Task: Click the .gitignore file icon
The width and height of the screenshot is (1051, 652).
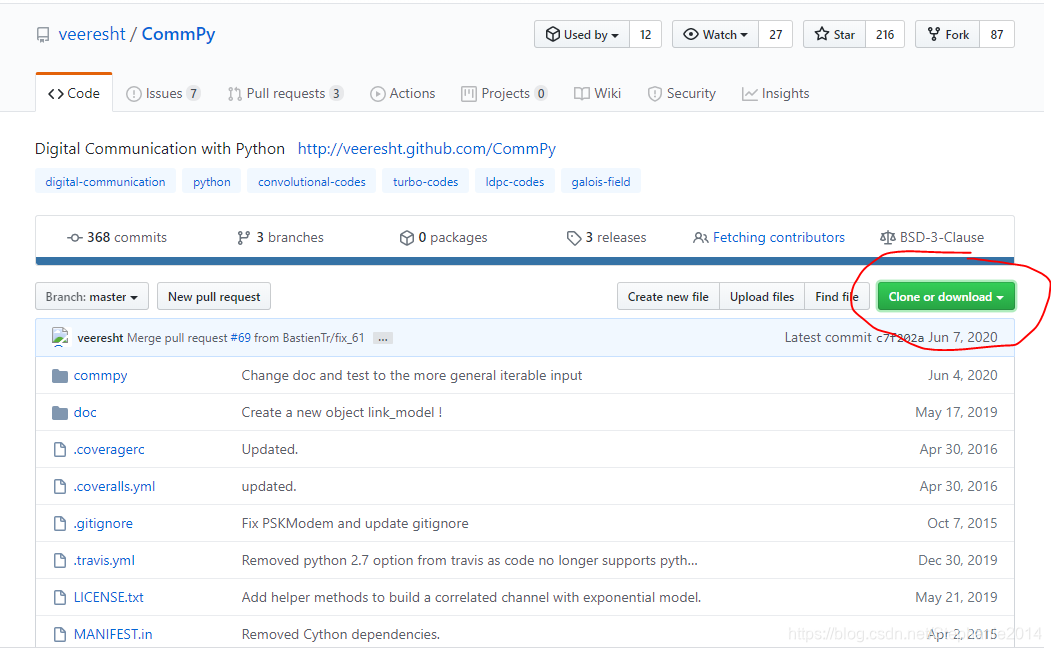Action: [60, 523]
